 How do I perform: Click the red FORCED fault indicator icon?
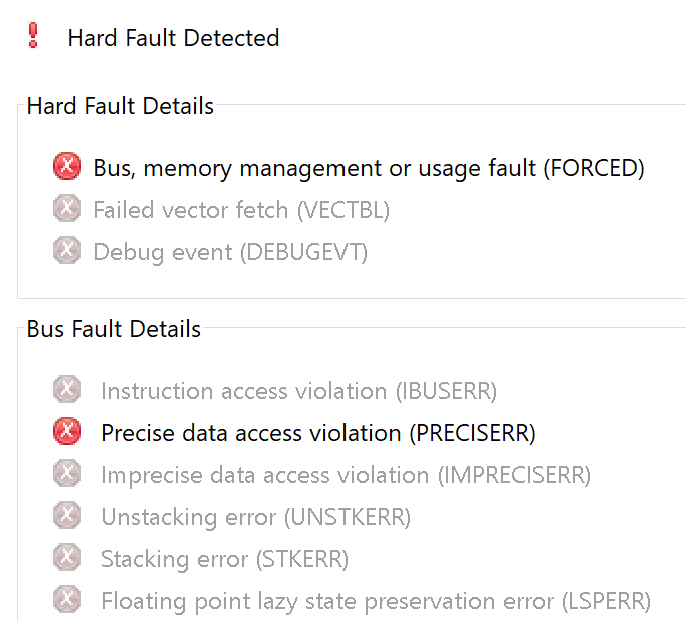67,166
